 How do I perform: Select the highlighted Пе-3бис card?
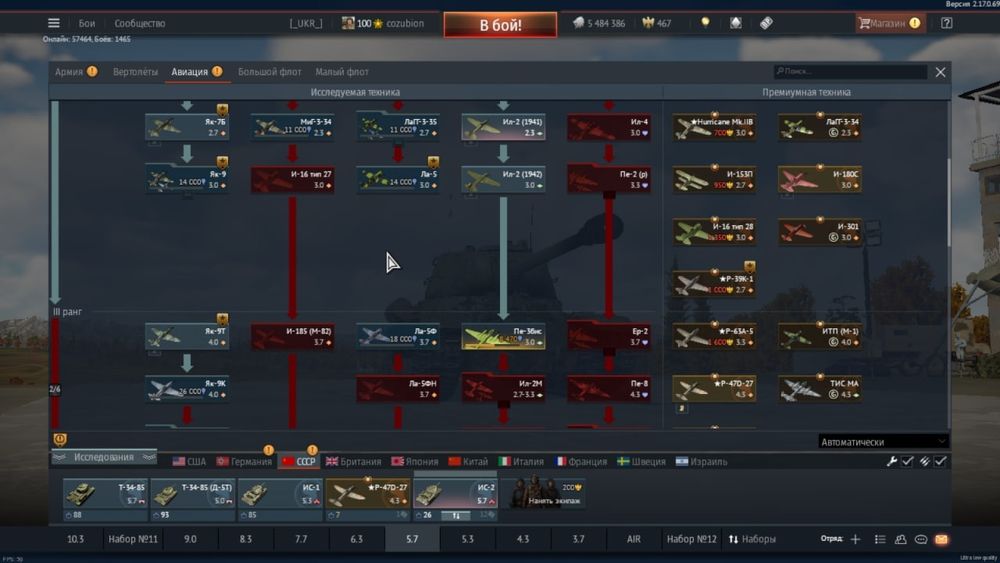[x=503, y=336]
